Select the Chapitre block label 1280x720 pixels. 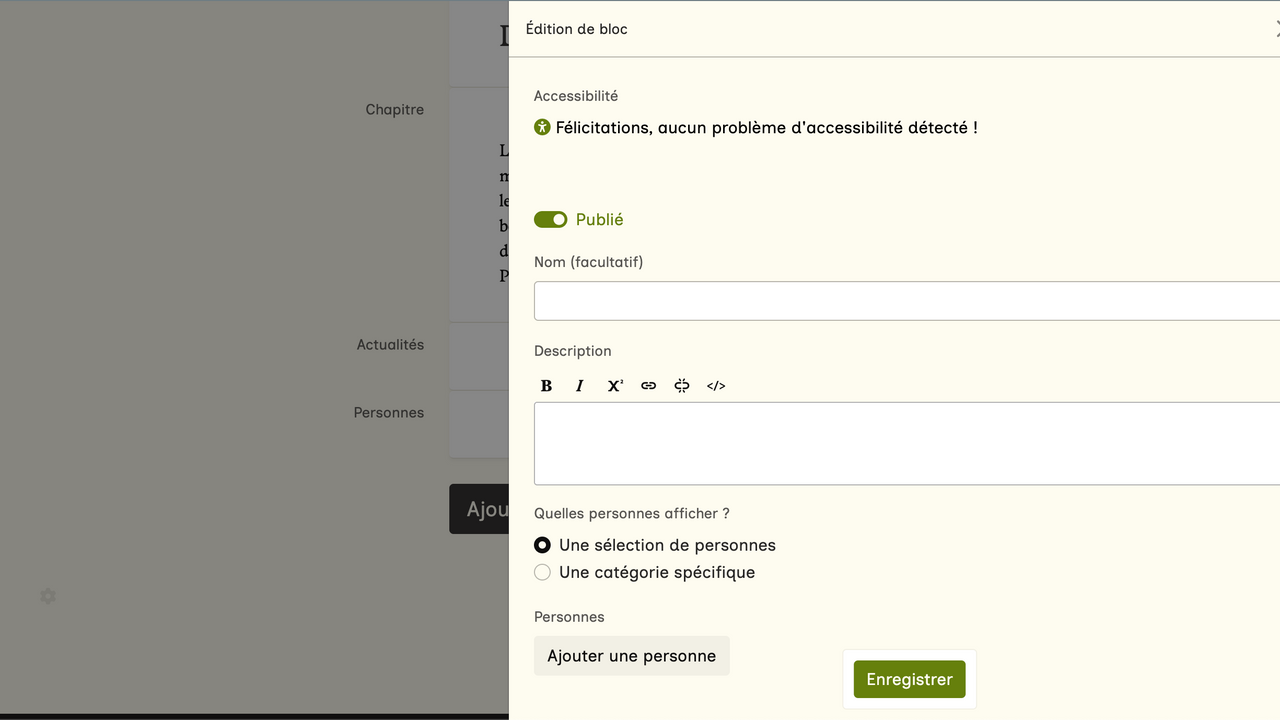click(394, 110)
